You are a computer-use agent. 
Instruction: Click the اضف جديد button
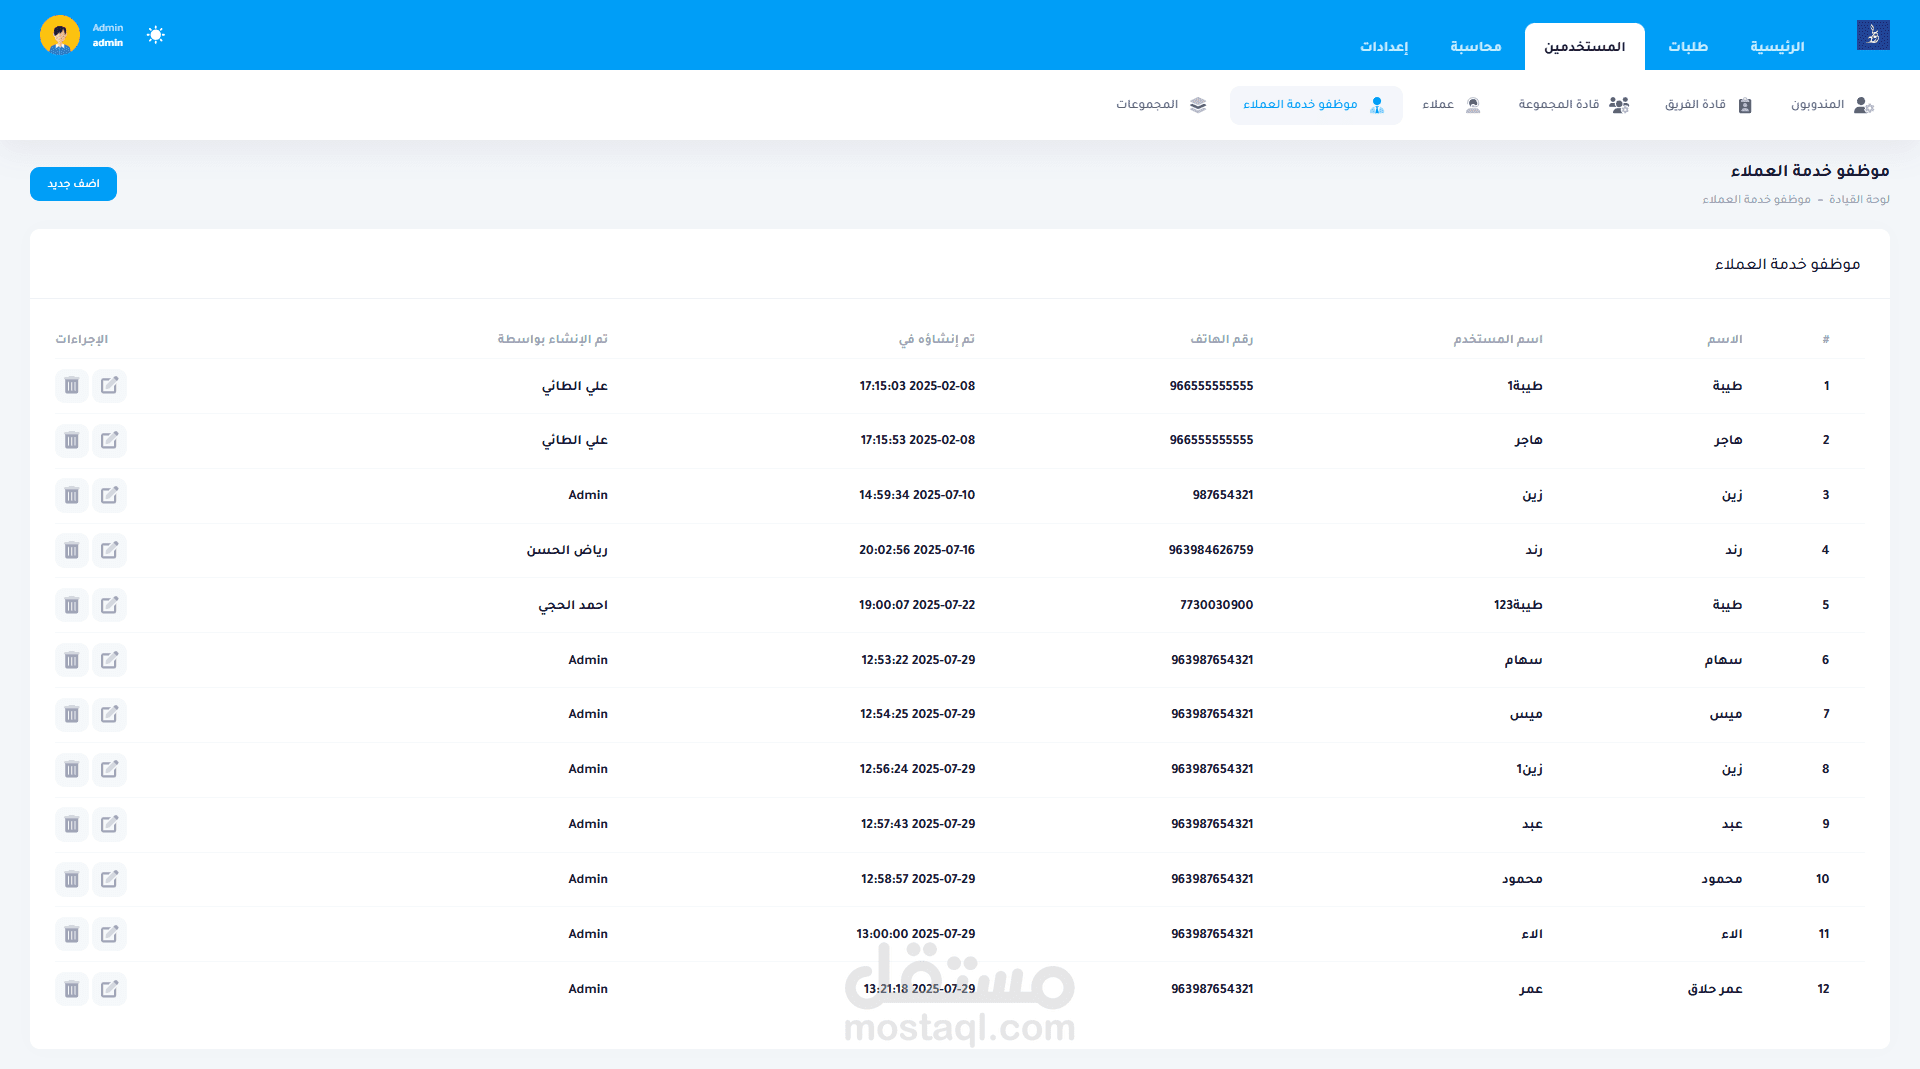point(73,184)
